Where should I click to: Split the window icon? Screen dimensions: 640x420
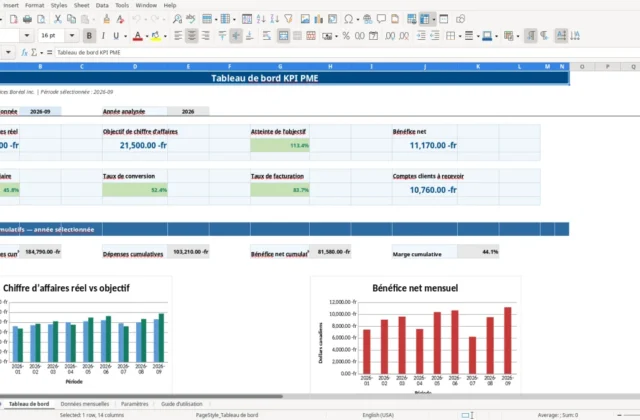[x=444, y=19]
